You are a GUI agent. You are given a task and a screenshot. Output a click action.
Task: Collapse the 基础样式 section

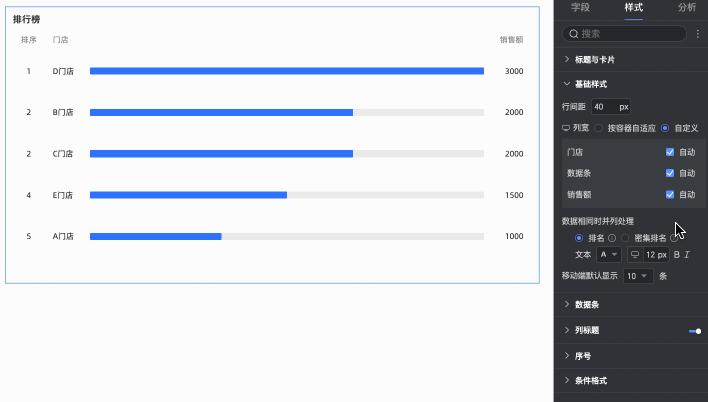(591, 84)
